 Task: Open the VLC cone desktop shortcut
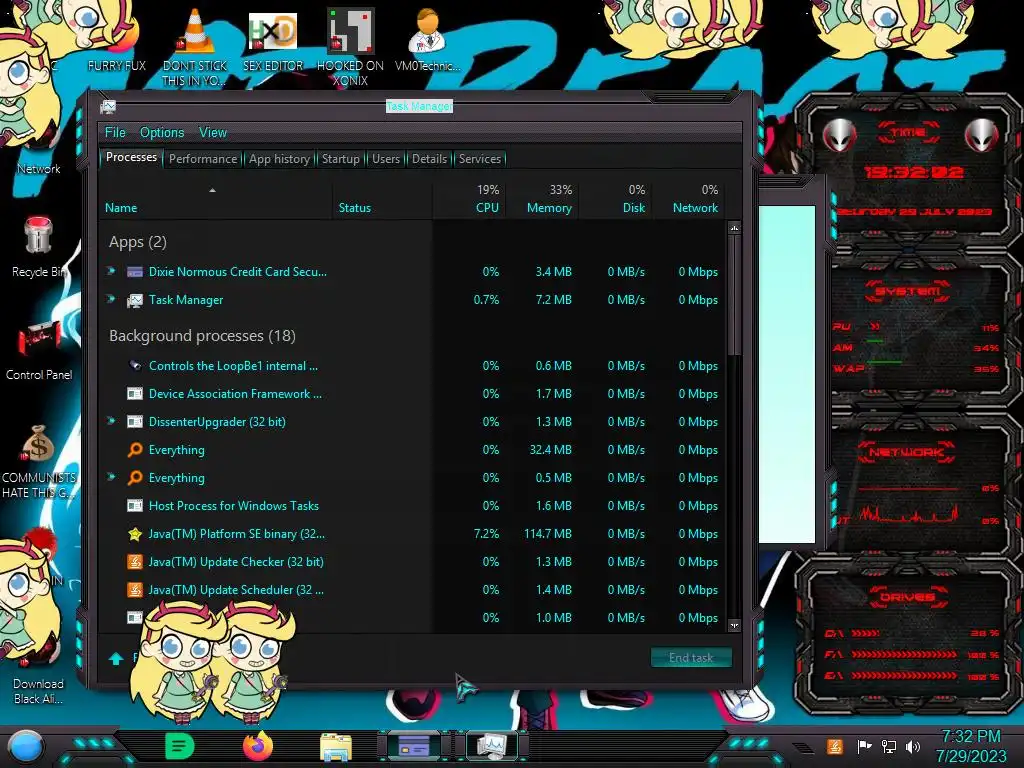(x=195, y=46)
